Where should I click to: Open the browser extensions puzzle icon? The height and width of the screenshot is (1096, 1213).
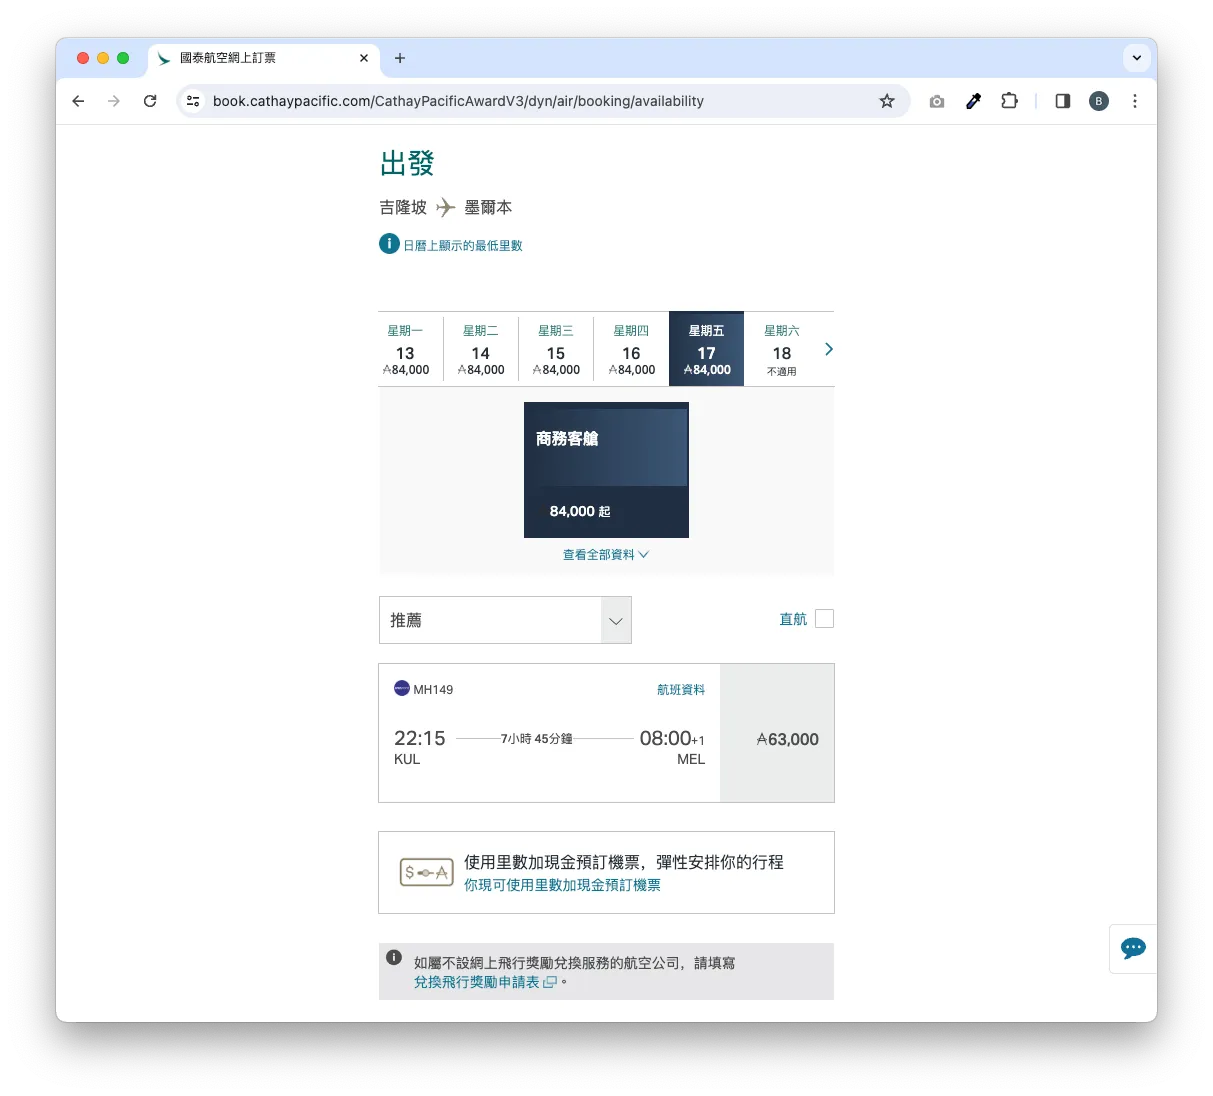[1010, 101]
